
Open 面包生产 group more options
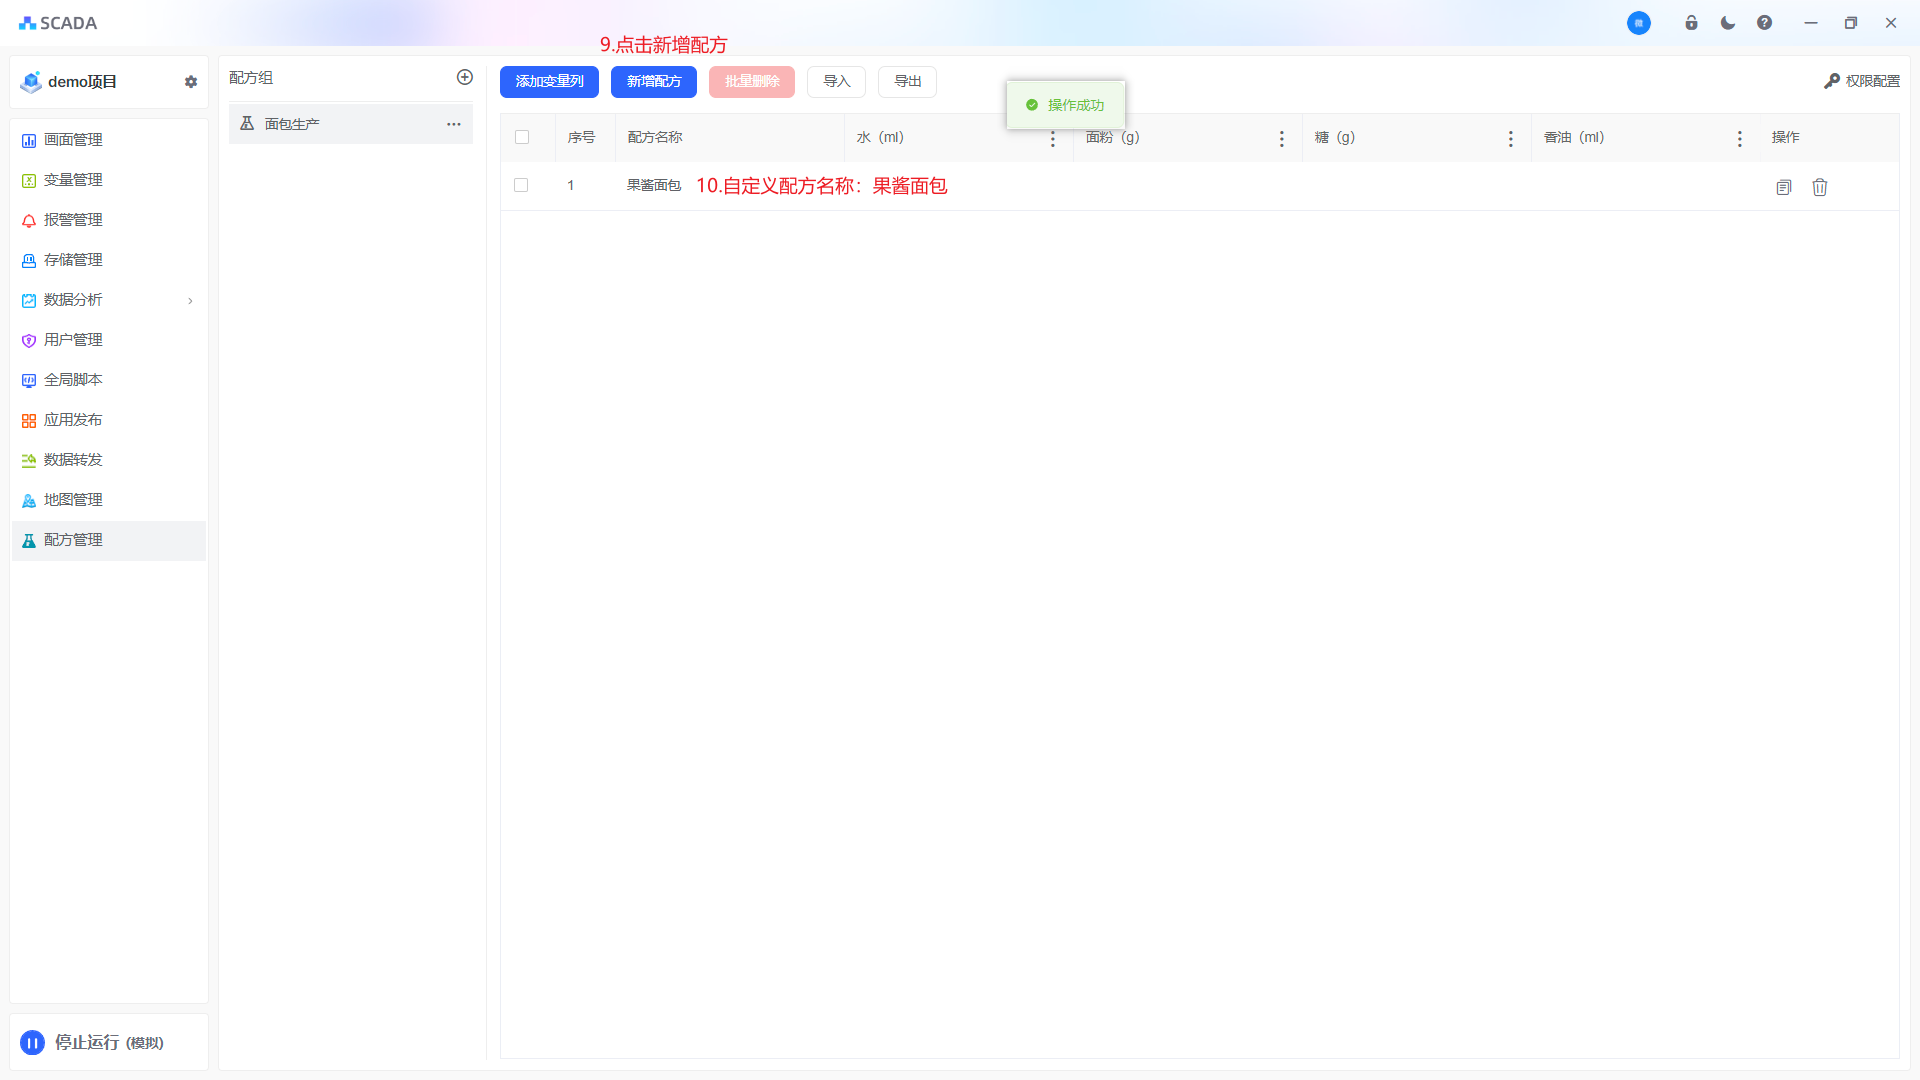tap(454, 124)
